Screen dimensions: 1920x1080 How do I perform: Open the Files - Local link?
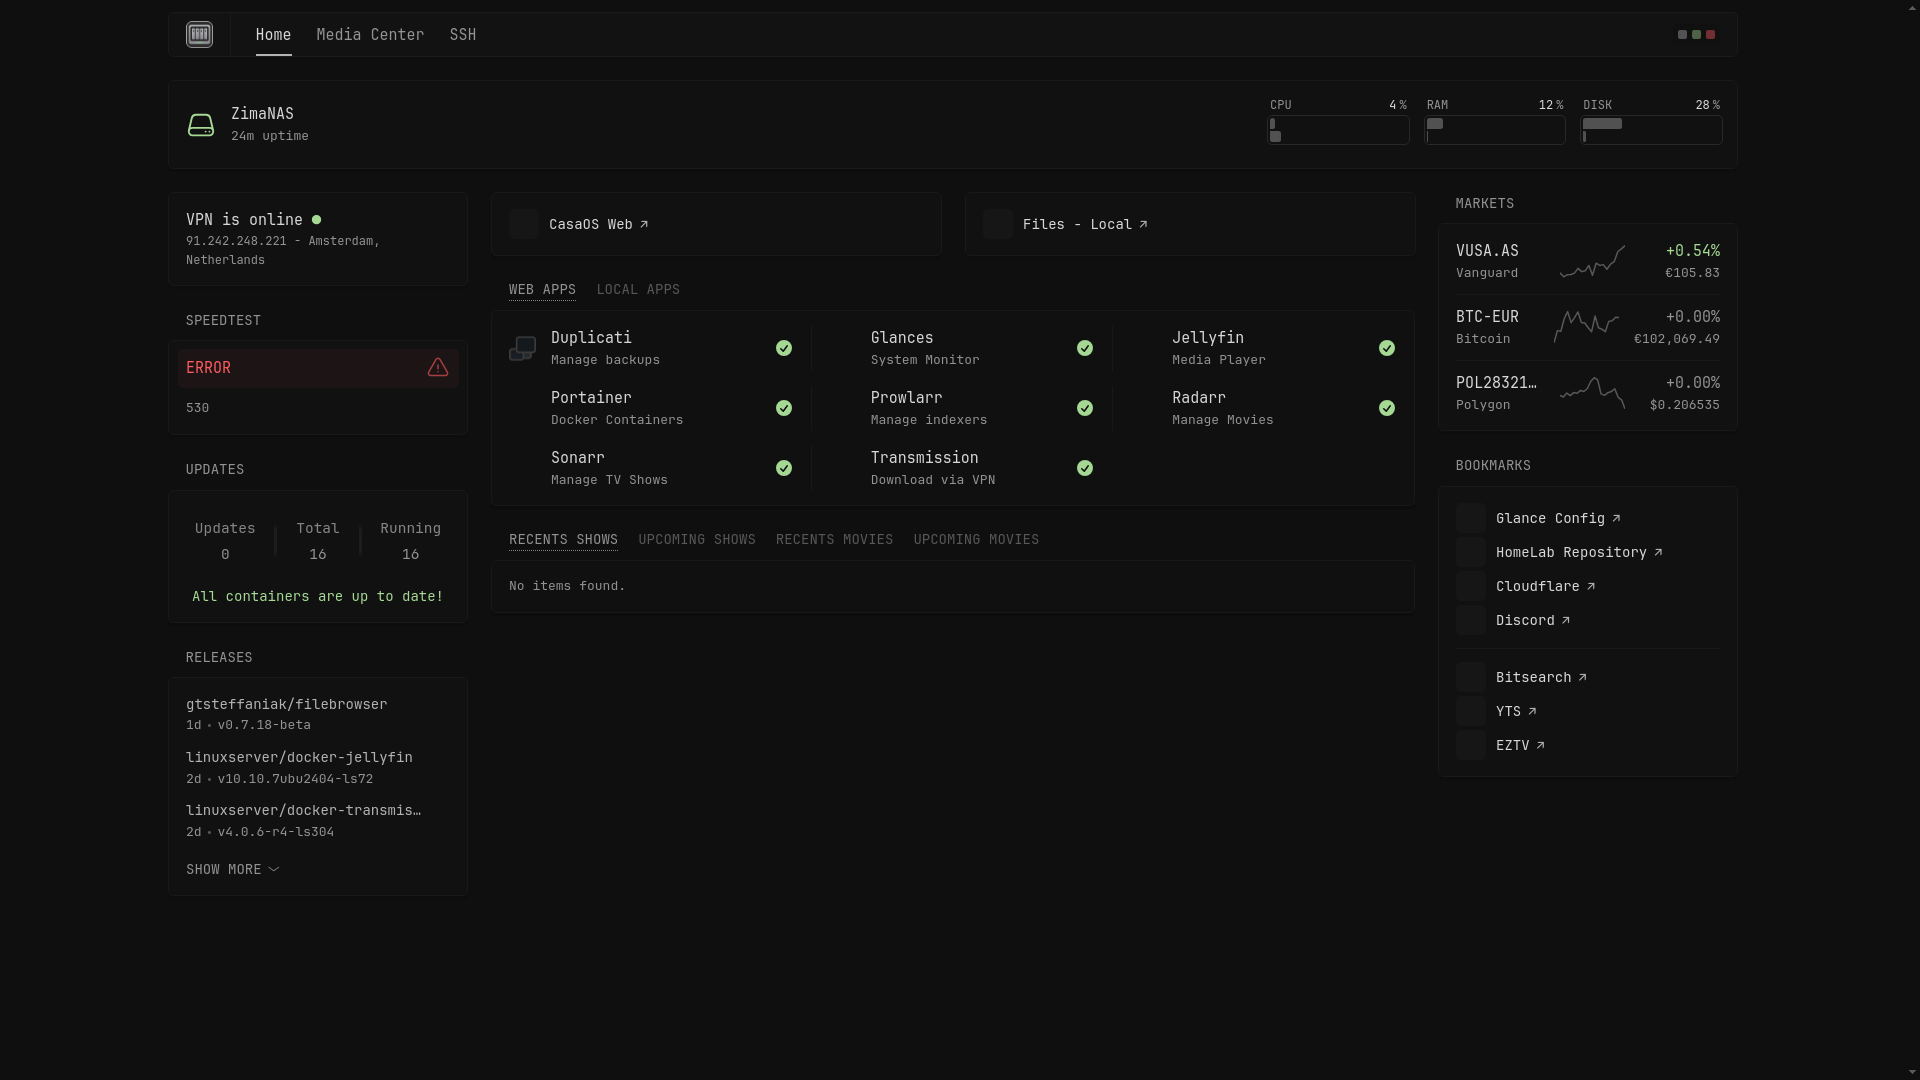pos(1085,224)
